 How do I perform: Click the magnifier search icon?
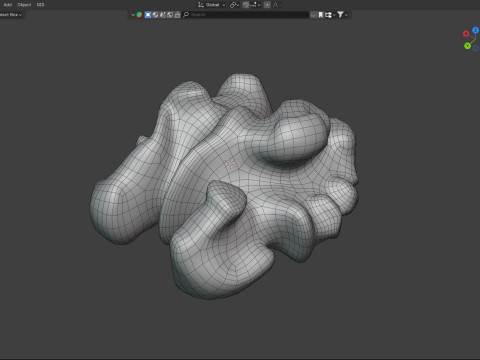(186, 15)
